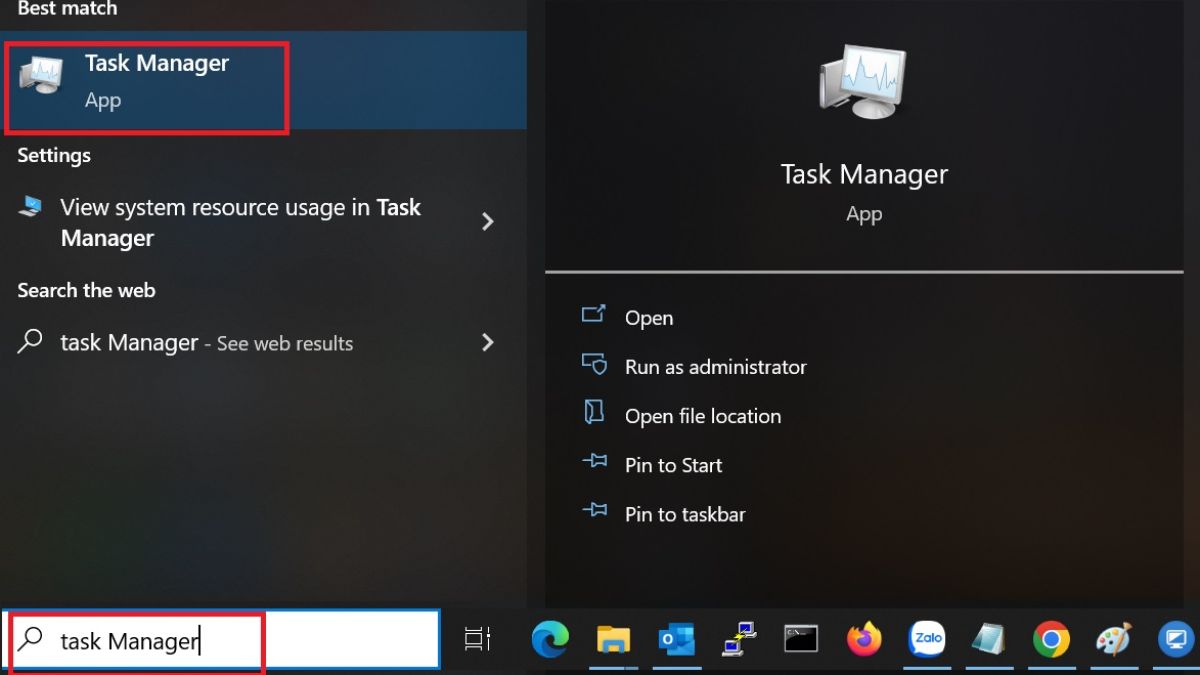
Task: Expand View system resource usage suggestion
Action: [488, 221]
